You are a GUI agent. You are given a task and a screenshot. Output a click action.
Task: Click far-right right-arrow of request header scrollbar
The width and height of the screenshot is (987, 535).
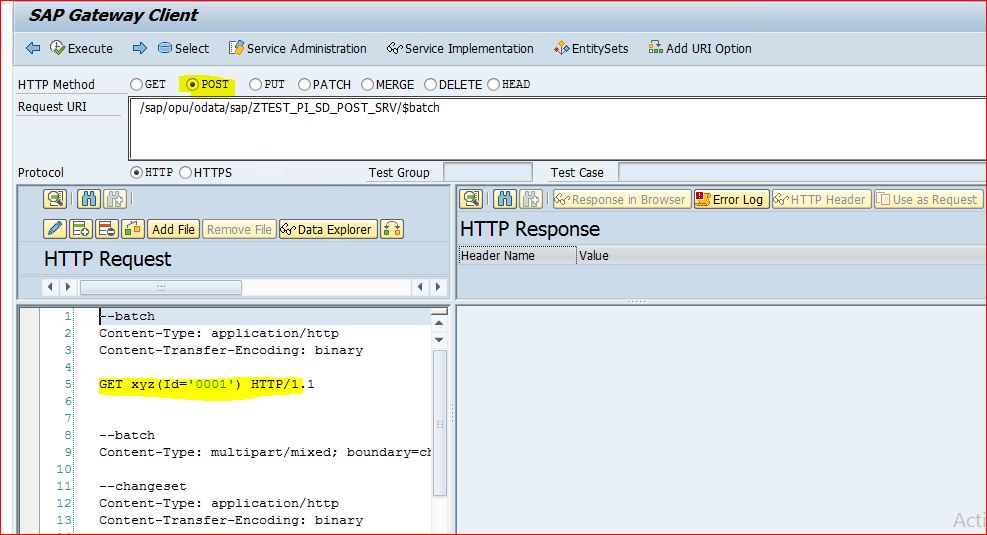pos(437,287)
